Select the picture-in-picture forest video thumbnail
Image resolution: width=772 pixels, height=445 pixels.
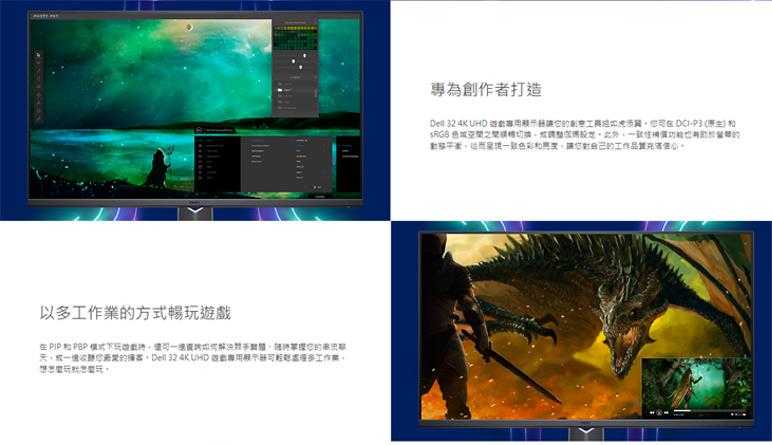click(697, 383)
